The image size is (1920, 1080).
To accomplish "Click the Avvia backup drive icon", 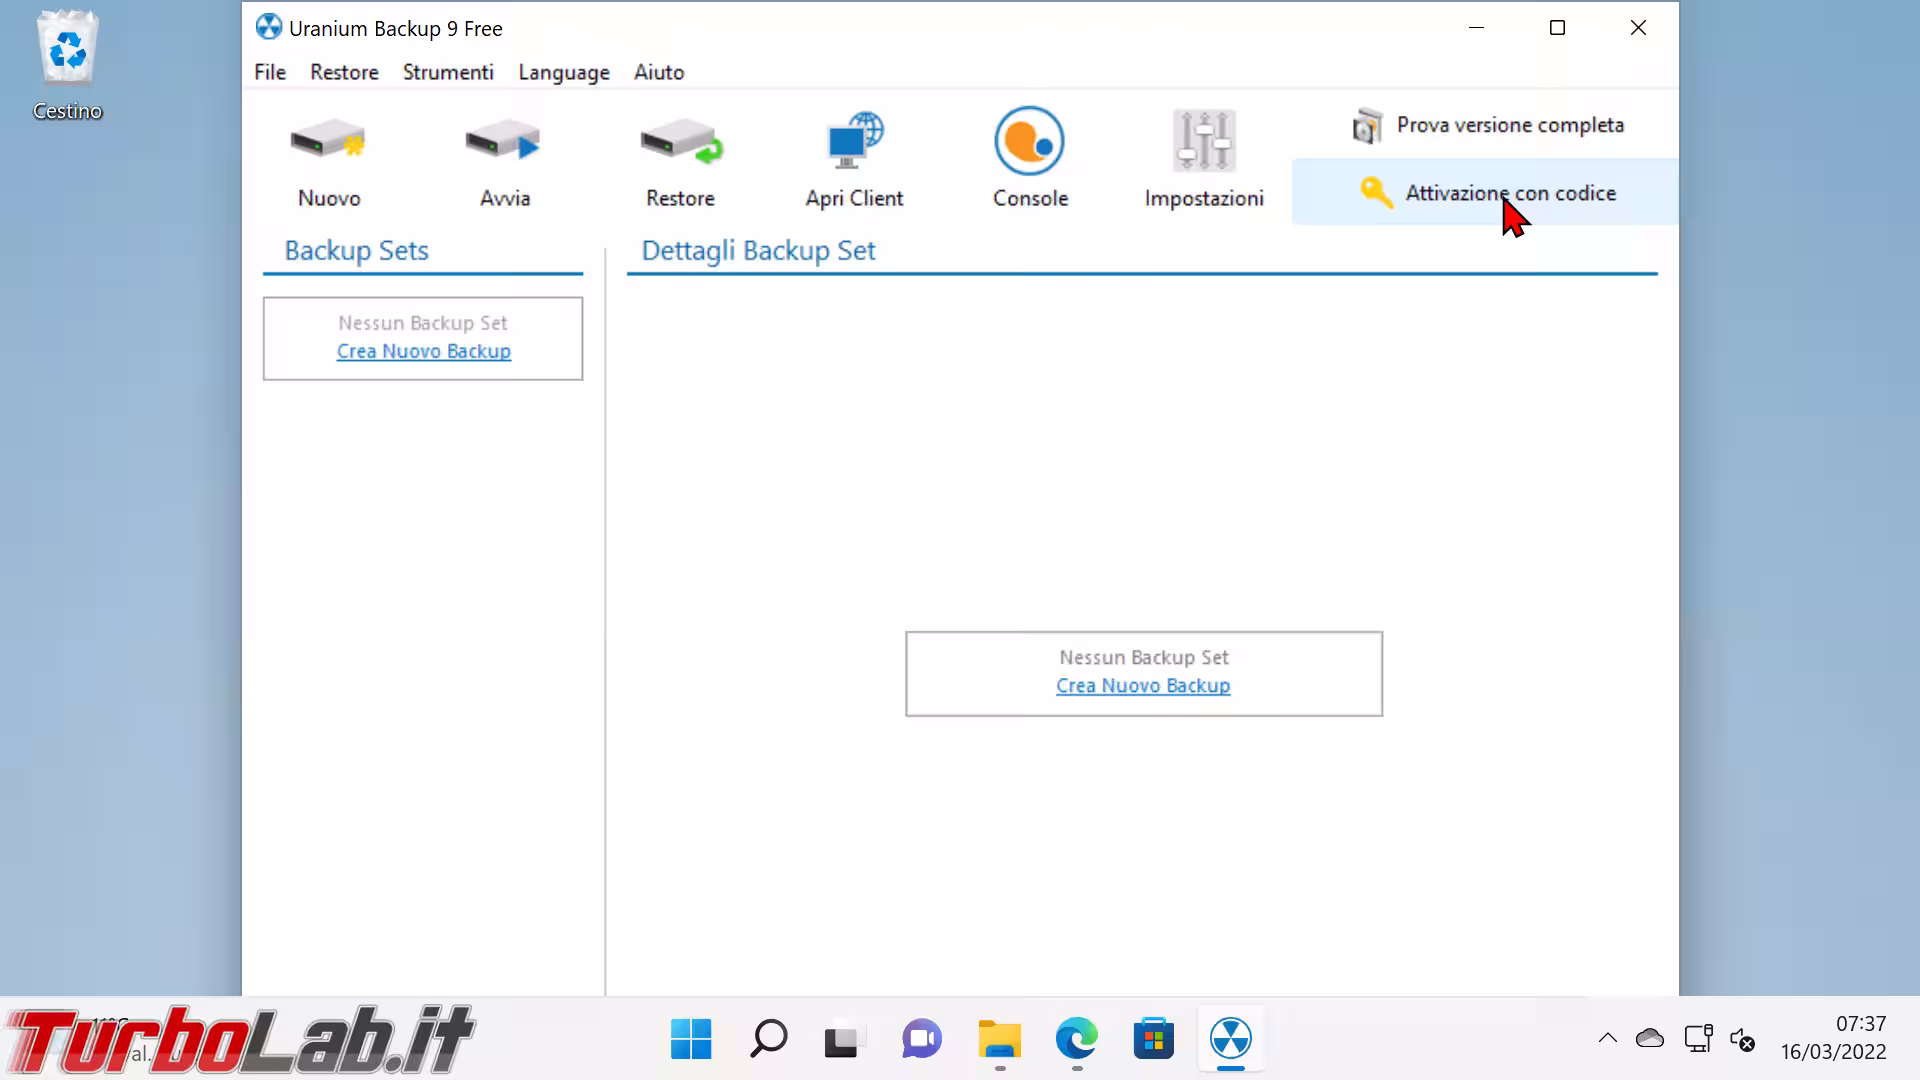I will 504,142.
